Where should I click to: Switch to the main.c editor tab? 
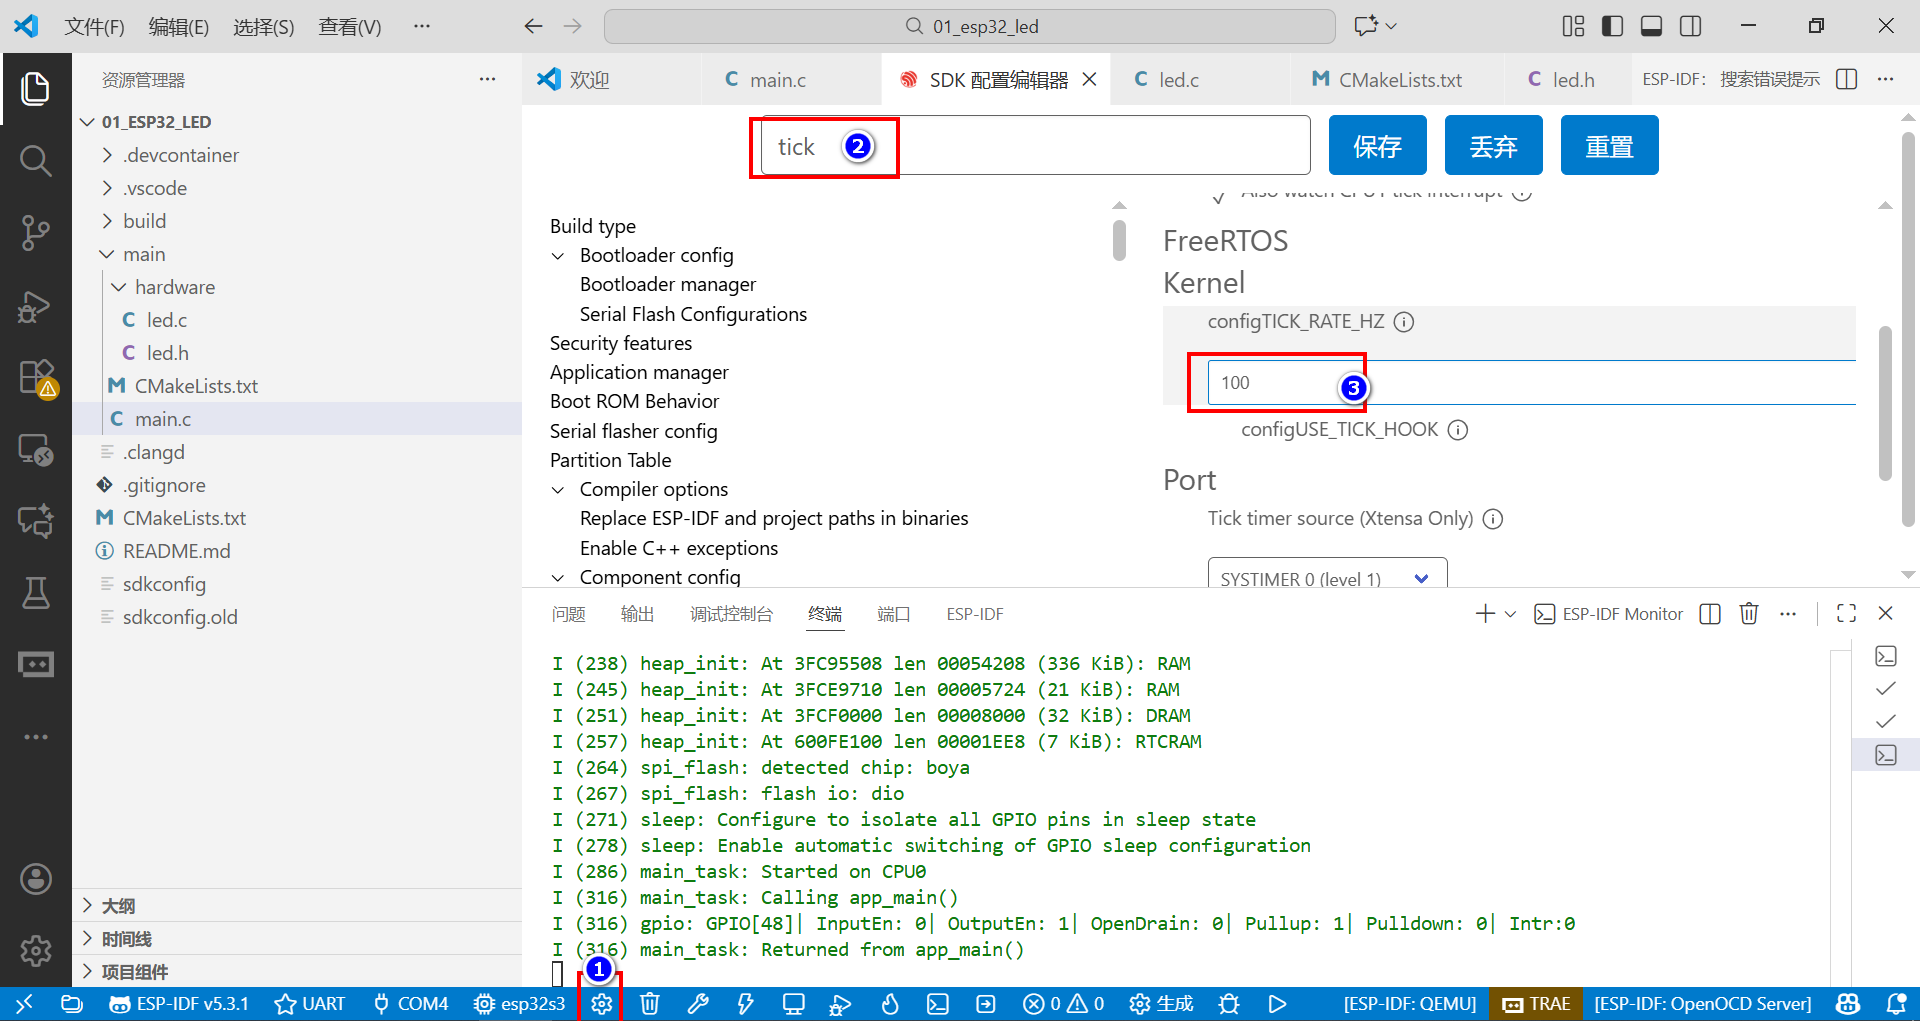tap(777, 80)
